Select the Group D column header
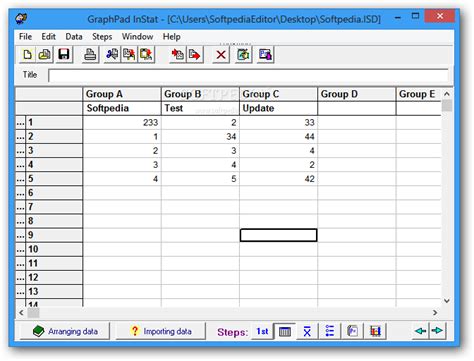 coord(357,94)
